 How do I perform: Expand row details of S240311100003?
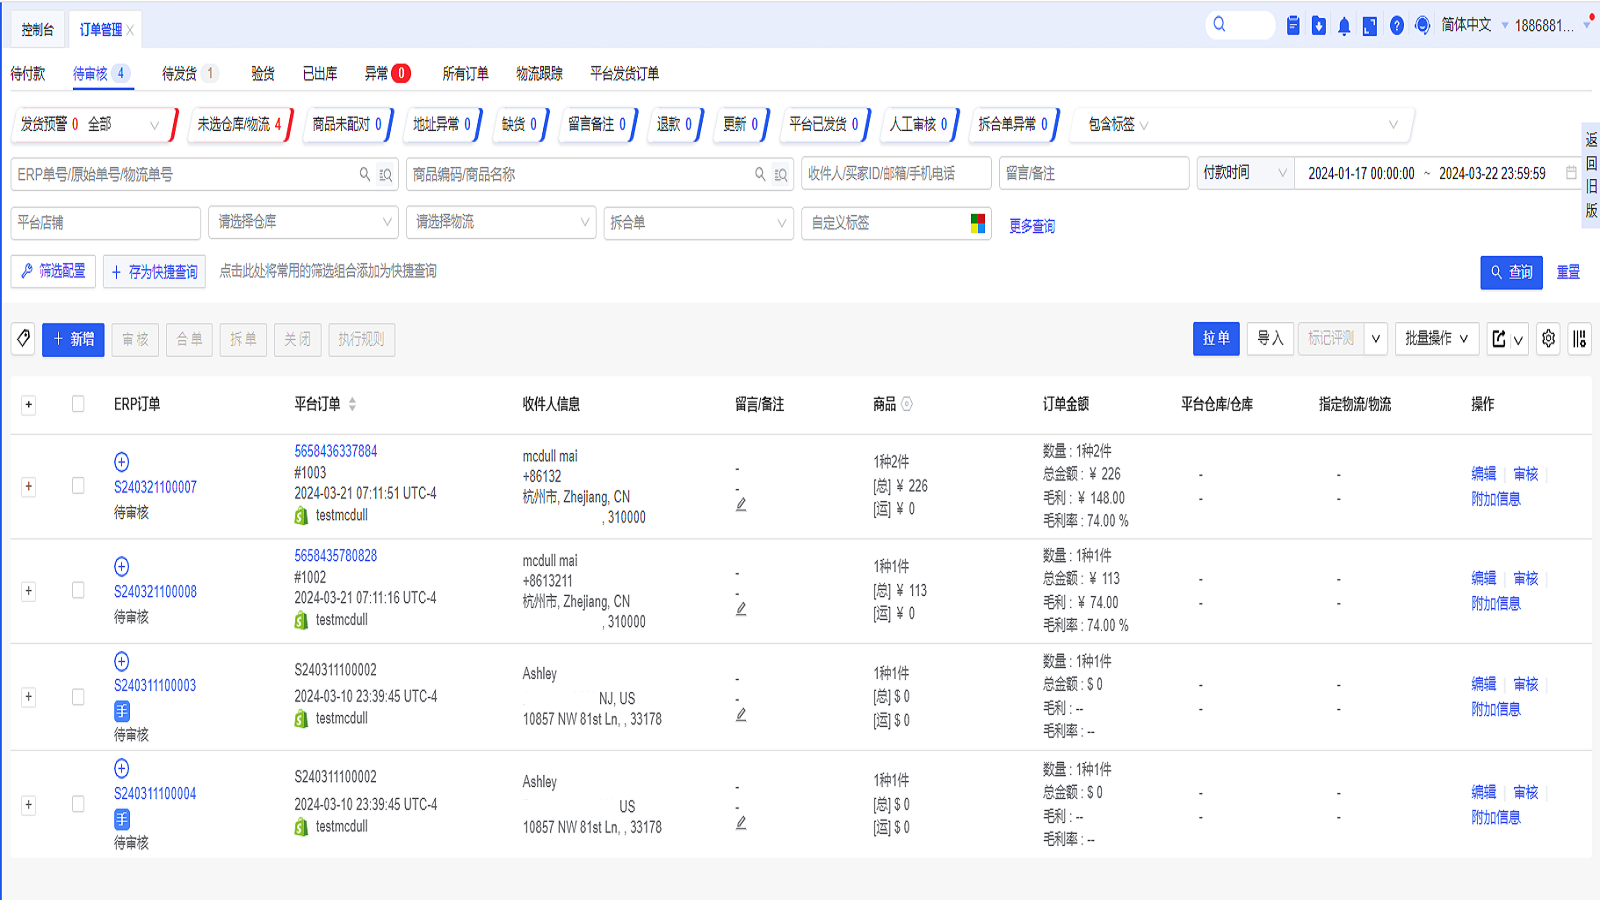click(x=29, y=697)
